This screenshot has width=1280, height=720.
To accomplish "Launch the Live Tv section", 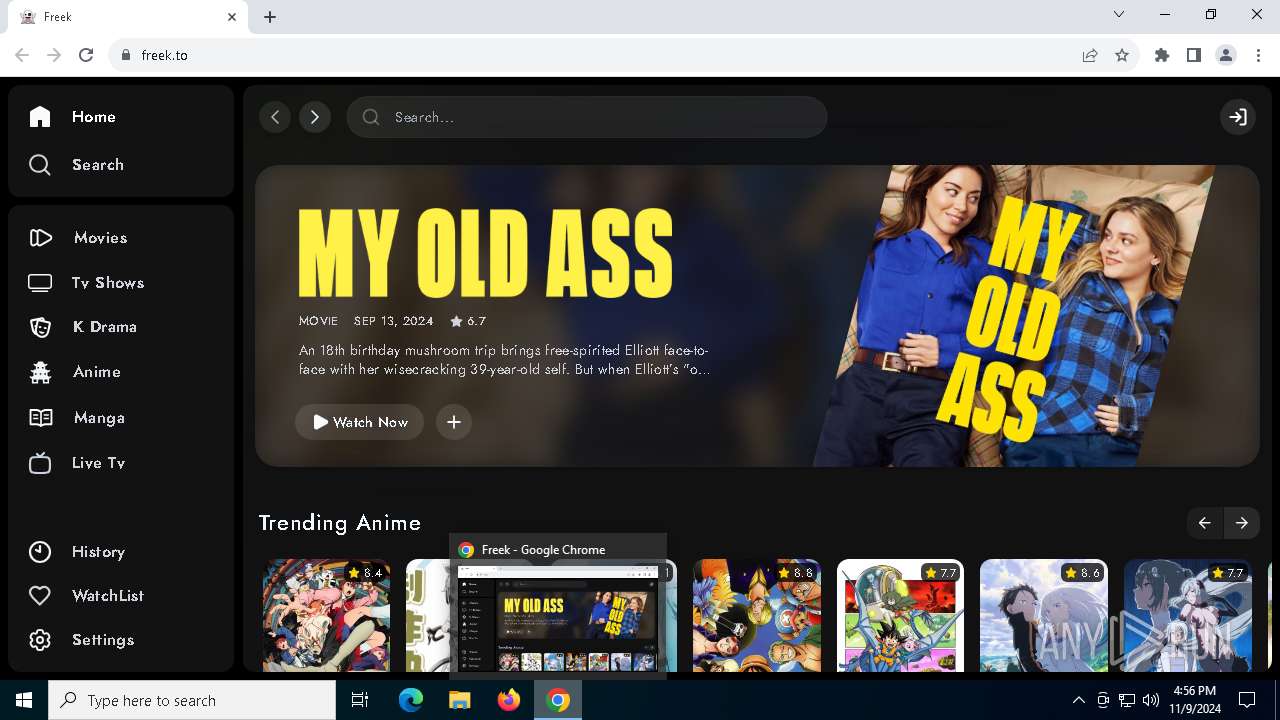I will tap(77, 463).
